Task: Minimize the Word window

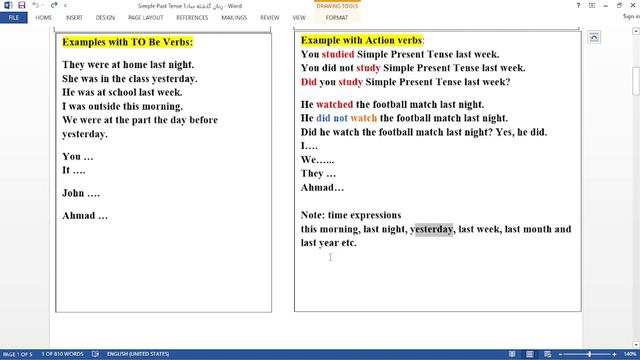Action: tap(606, 5)
